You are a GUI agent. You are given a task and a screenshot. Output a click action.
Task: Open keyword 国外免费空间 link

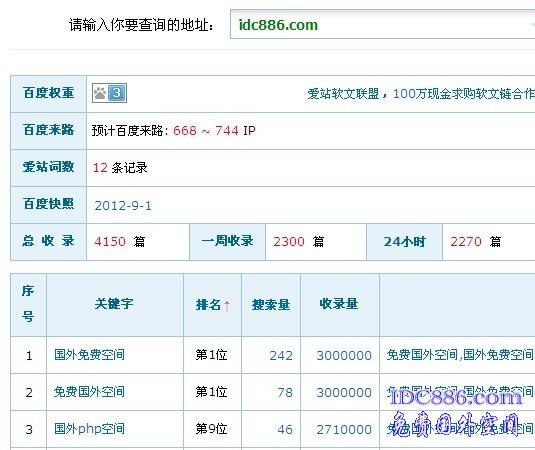pos(89,355)
